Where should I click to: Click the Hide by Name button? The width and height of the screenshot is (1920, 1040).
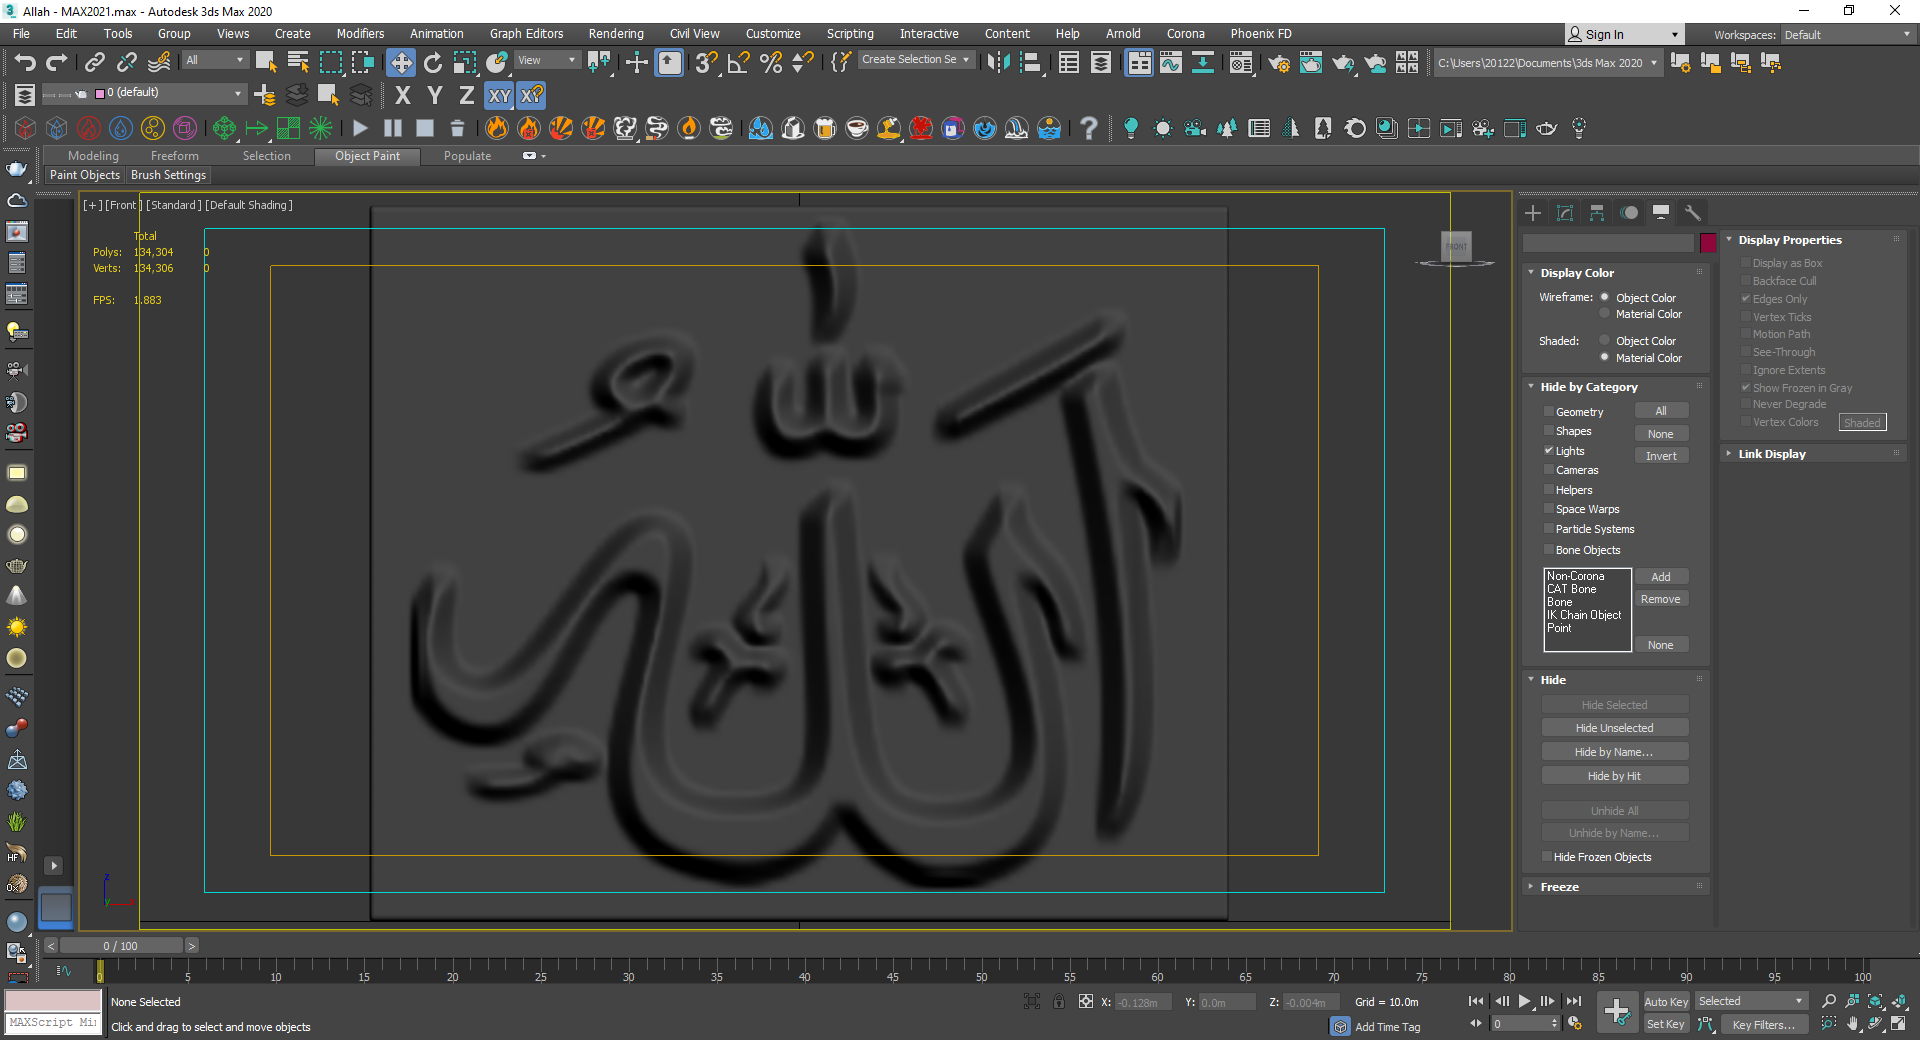coord(1614,752)
